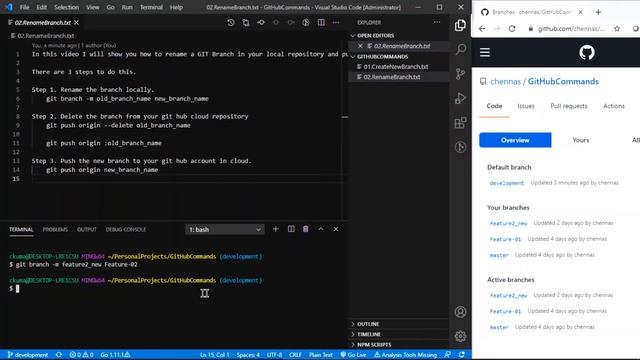Viewport: 640px width, 360px height.
Task: Click the open changes icon in editor toolbar
Action: coord(246,22)
